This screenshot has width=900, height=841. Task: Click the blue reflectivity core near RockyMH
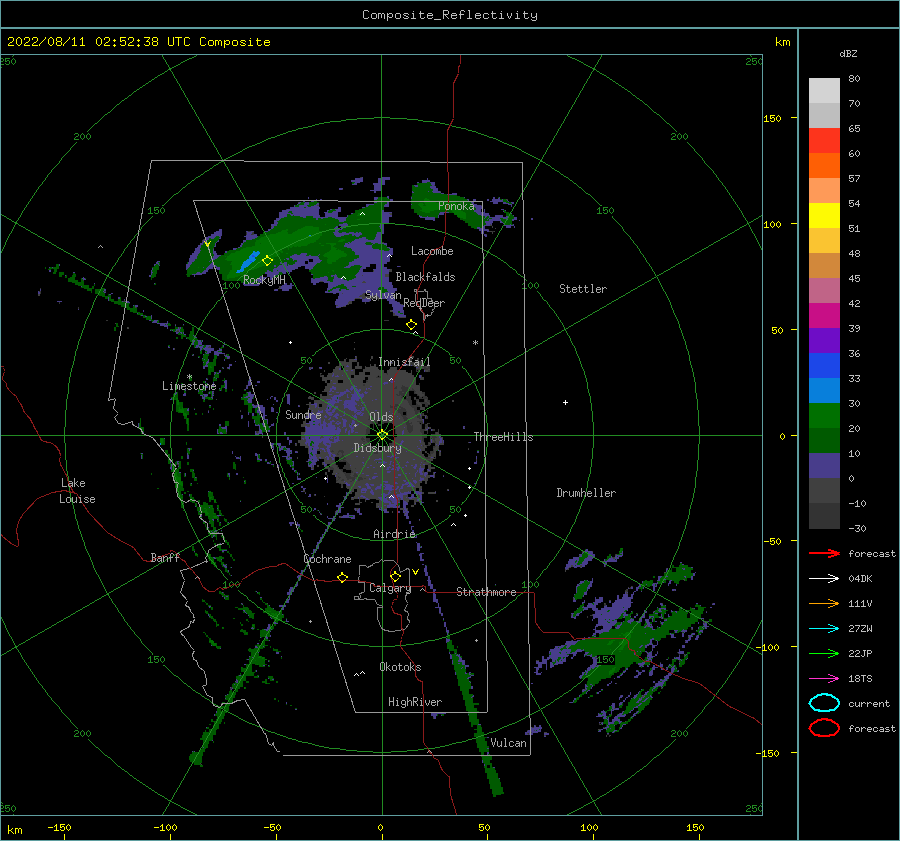tap(249, 261)
